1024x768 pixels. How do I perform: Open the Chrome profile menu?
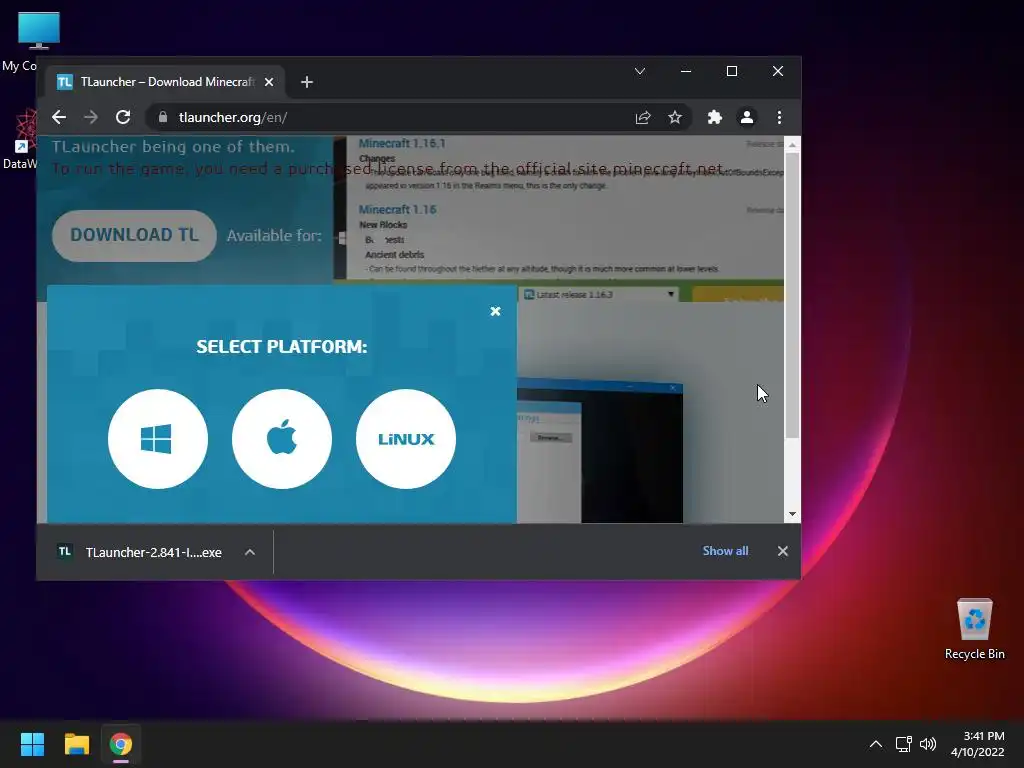[746, 118]
